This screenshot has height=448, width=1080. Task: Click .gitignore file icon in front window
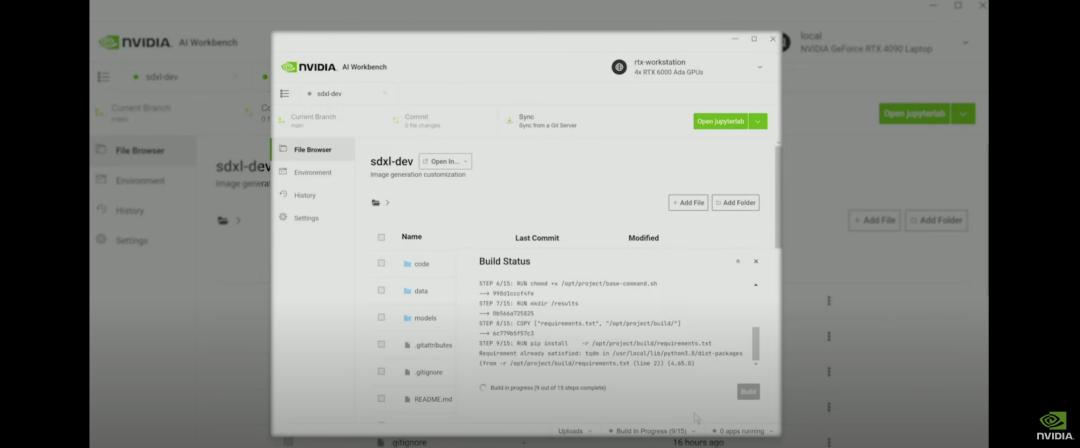407,371
